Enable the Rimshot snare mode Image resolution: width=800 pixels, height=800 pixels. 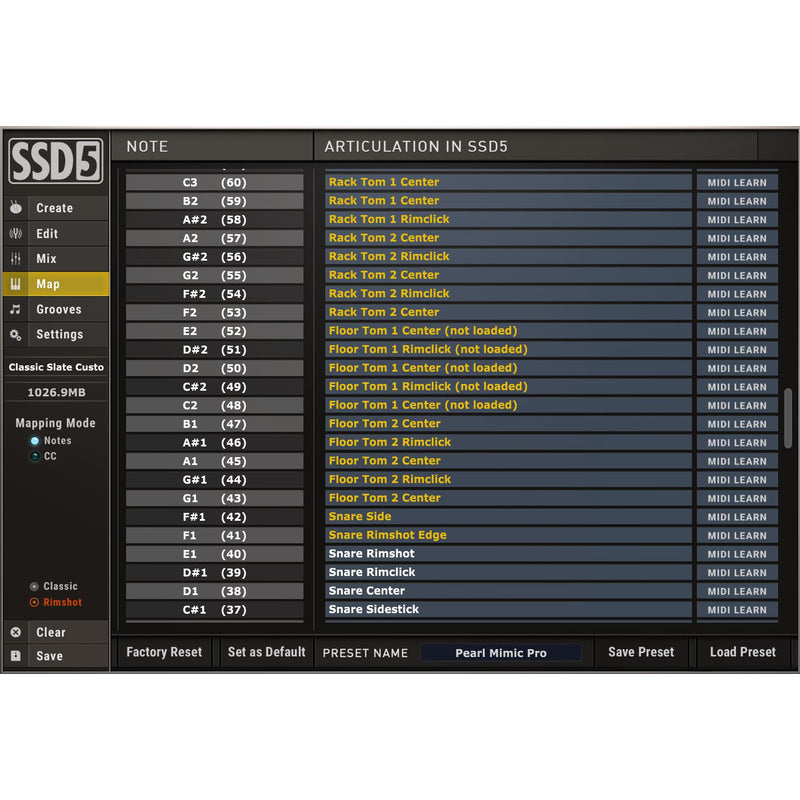[35, 603]
